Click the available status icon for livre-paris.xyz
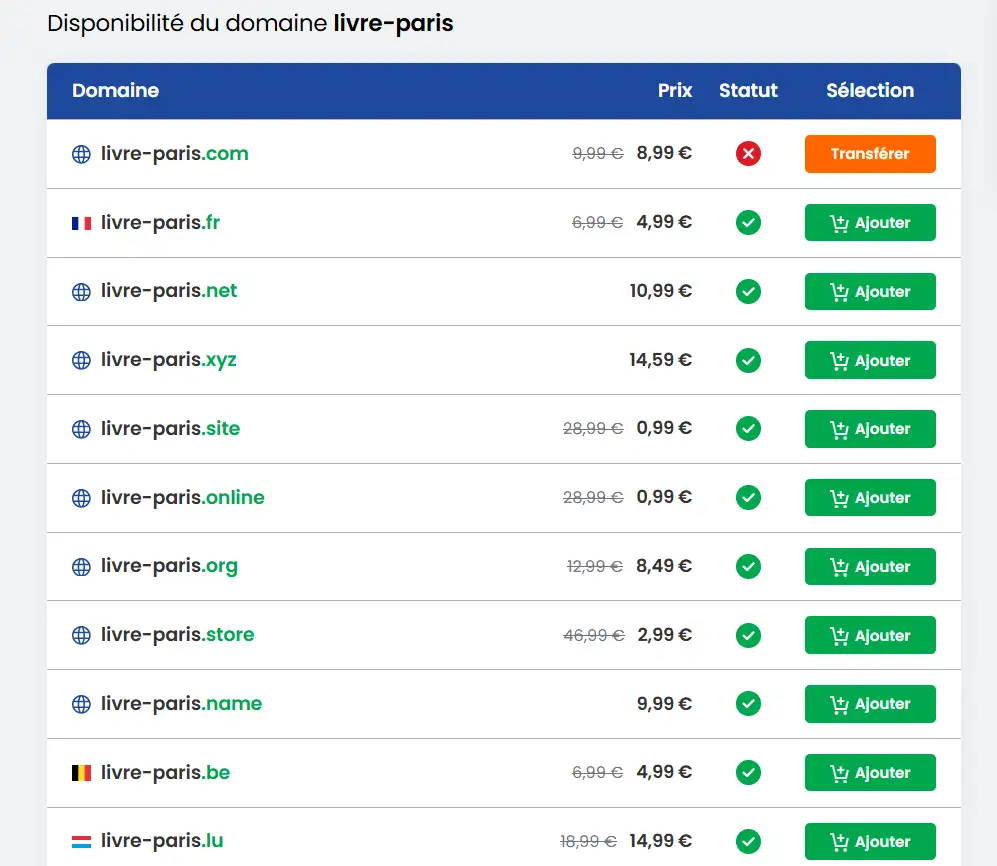This screenshot has height=866, width=997. pyautogui.click(x=748, y=360)
